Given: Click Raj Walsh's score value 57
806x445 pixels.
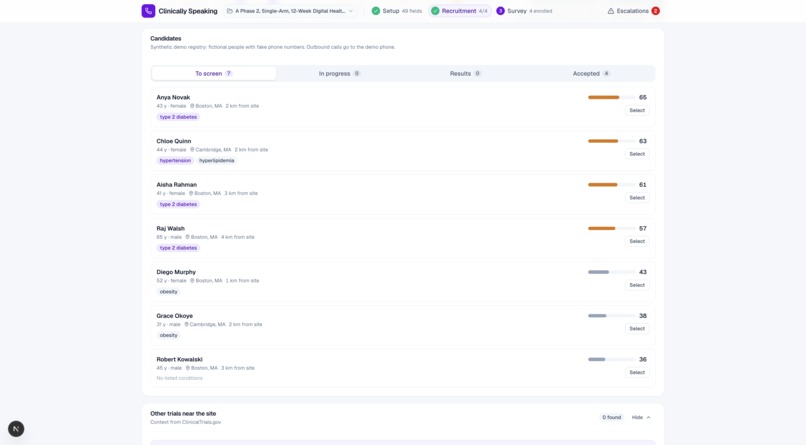Looking at the screenshot, I should [x=643, y=228].
